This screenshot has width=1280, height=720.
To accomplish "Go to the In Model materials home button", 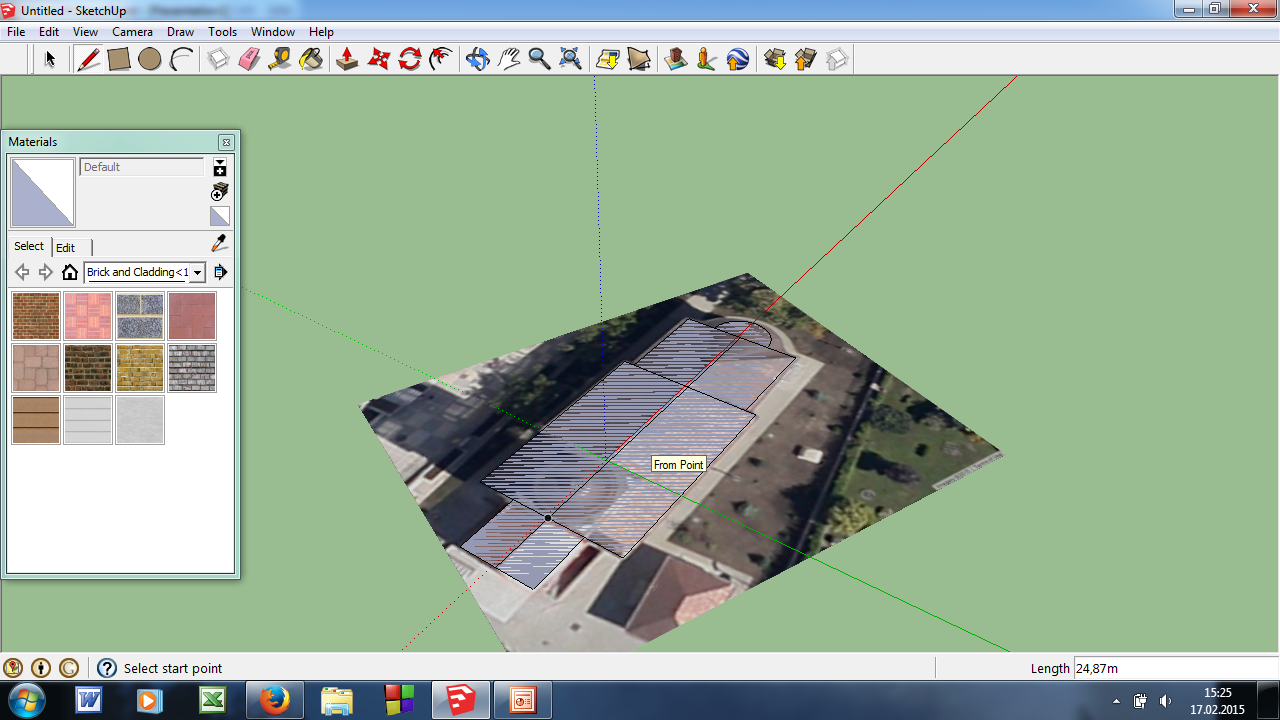I will coord(70,272).
